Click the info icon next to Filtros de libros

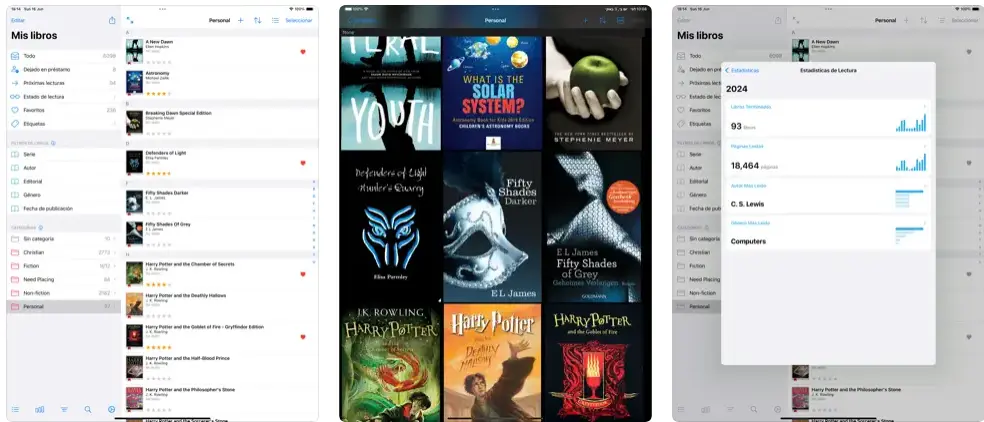(x=53, y=143)
